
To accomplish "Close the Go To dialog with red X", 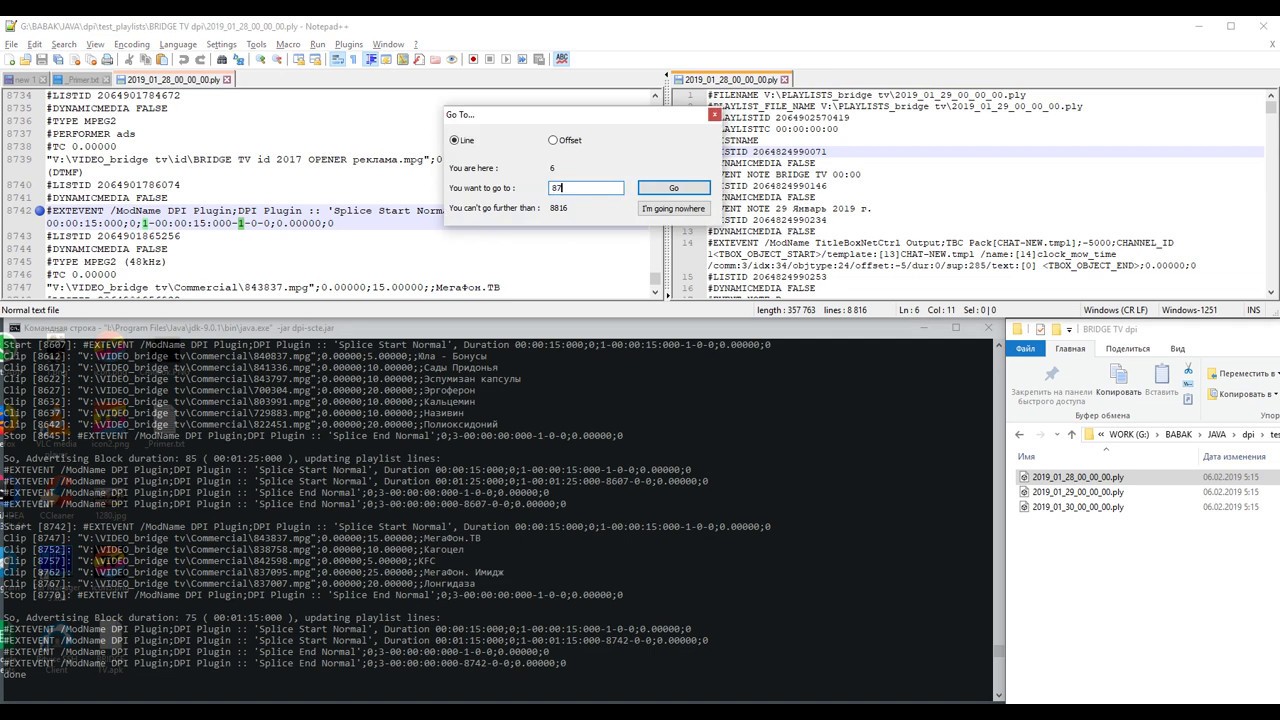I will point(714,114).
